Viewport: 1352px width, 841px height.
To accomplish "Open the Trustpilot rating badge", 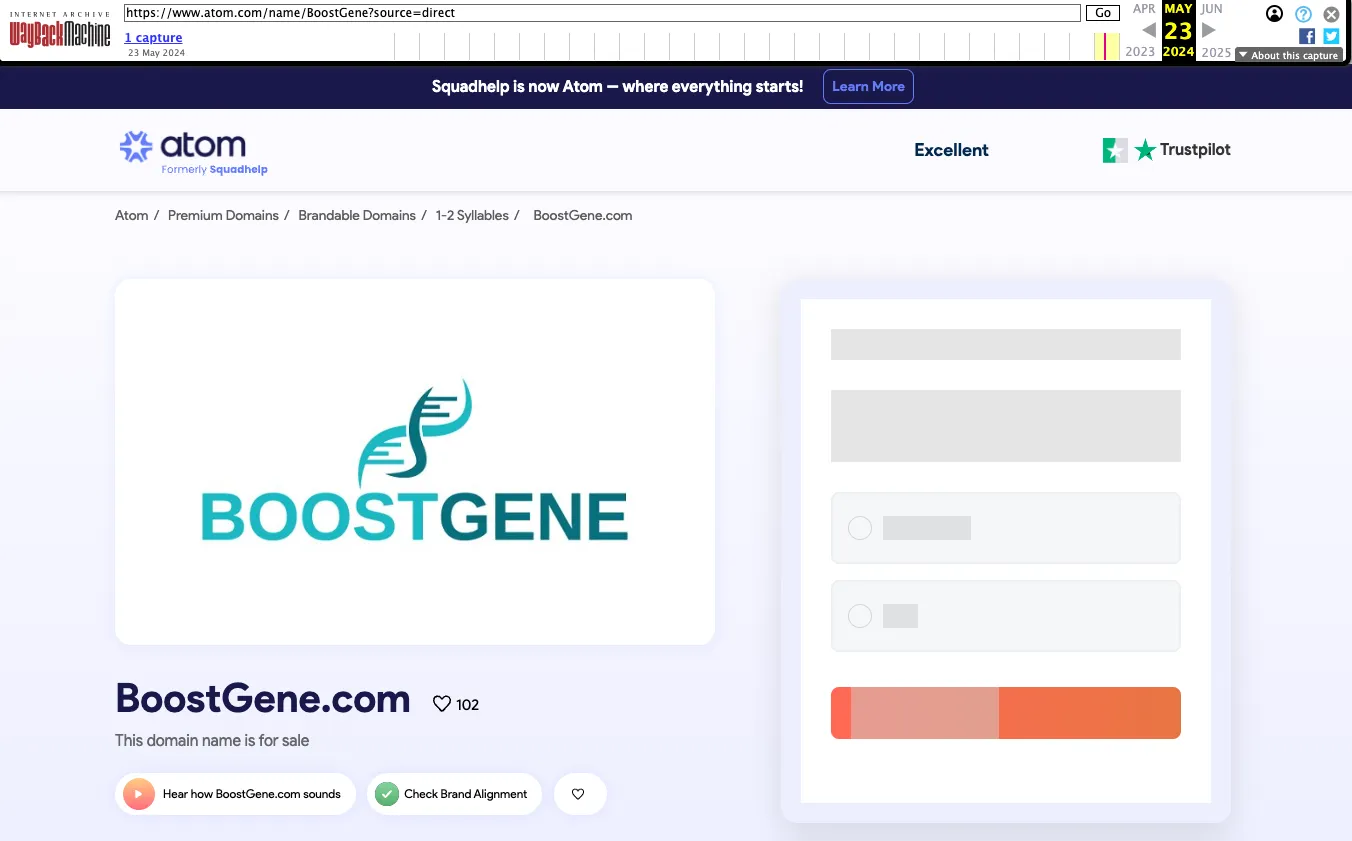I will (1166, 150).
